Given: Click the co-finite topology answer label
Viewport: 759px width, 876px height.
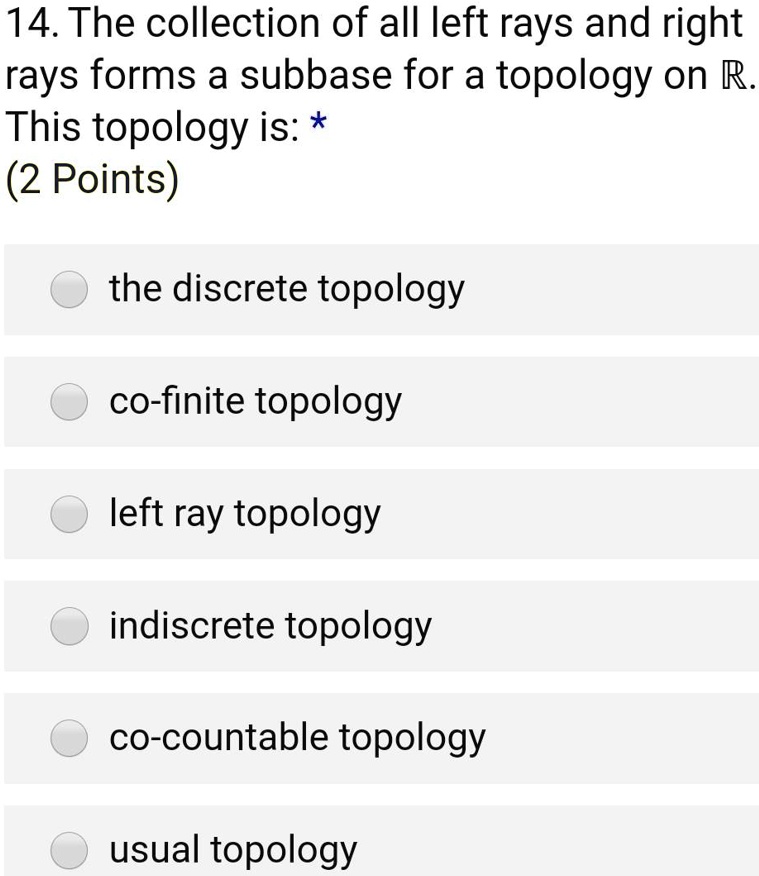Looking at the screenshot, I should [255, 402].
